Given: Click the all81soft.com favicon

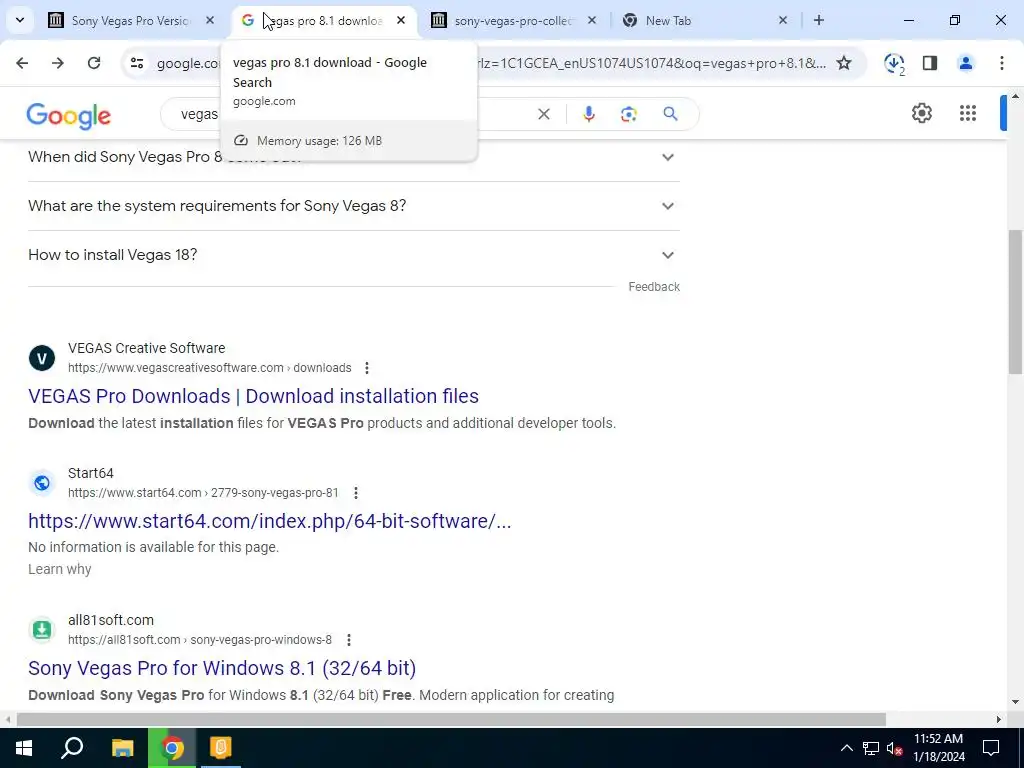Looking at the screenshot, I should 42,630.
